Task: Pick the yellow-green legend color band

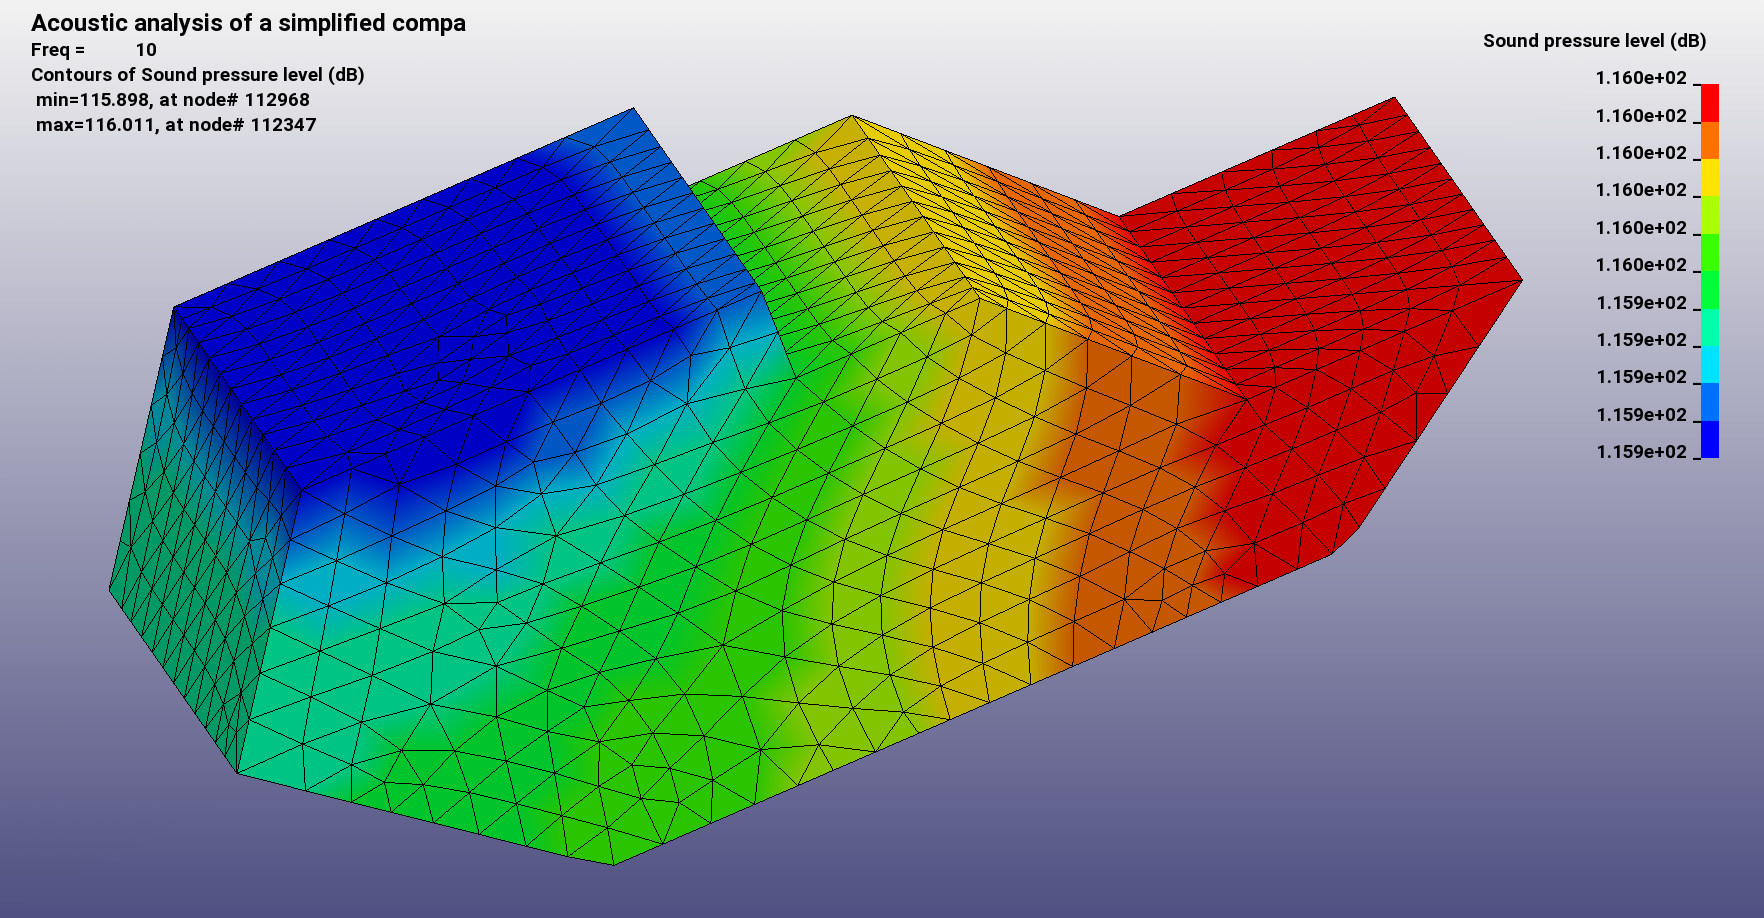Action: 1710,215
